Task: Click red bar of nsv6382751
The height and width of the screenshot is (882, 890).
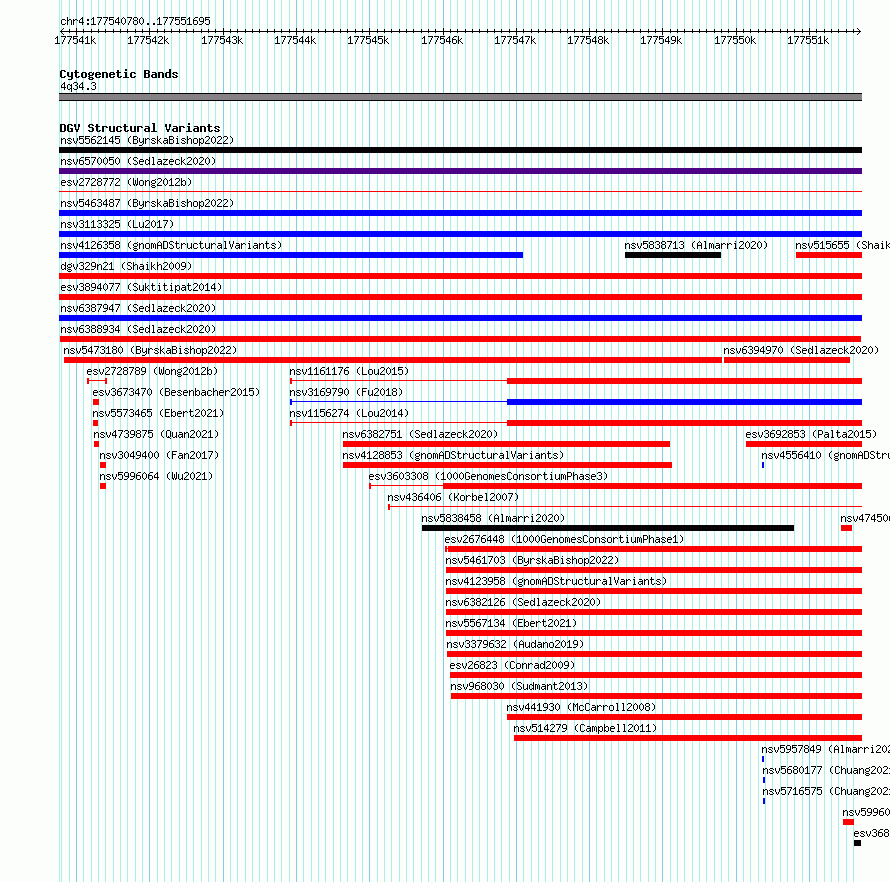Action: [x=506, y=444]
